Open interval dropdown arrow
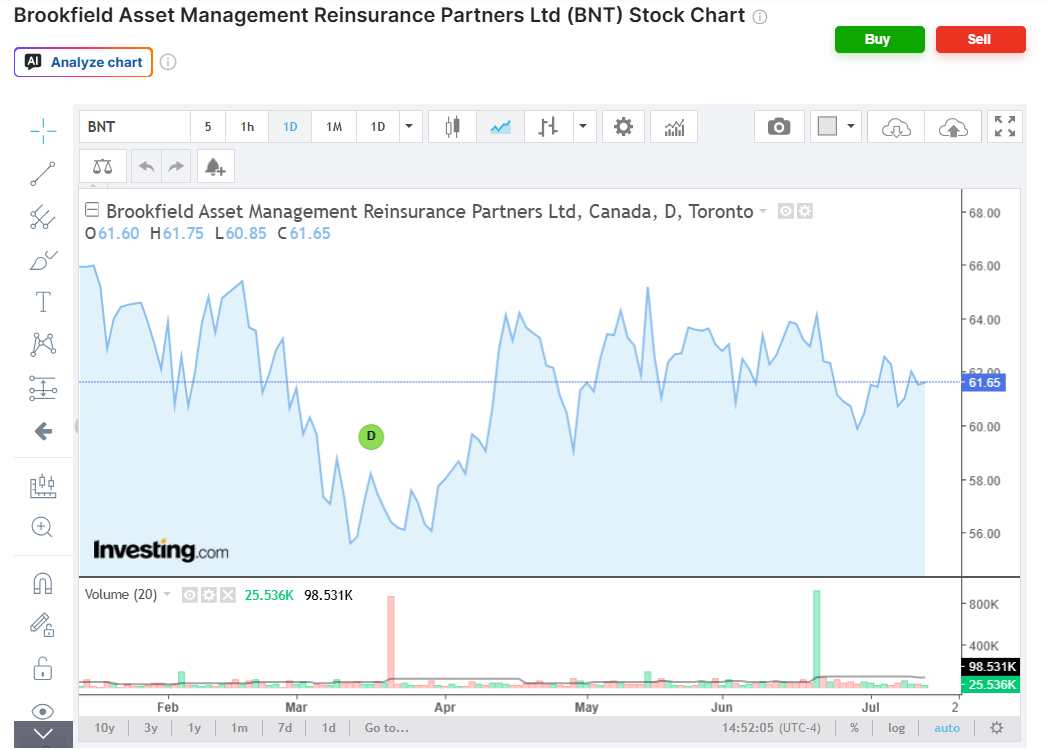Viewport: 1047px width, 750px height. (410, 127)
